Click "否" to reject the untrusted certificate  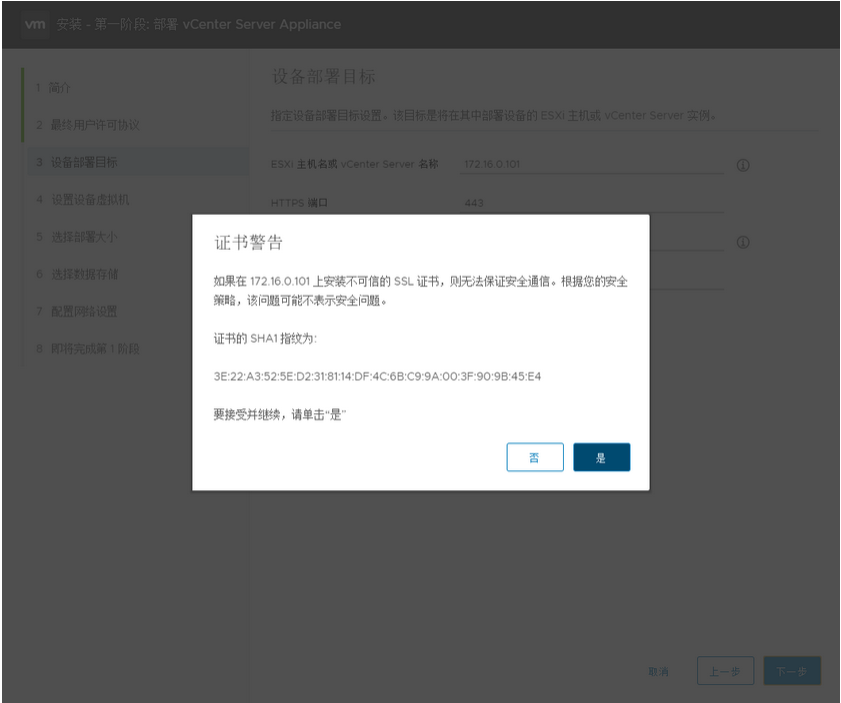pyautogui.click(x=535, y=457)
